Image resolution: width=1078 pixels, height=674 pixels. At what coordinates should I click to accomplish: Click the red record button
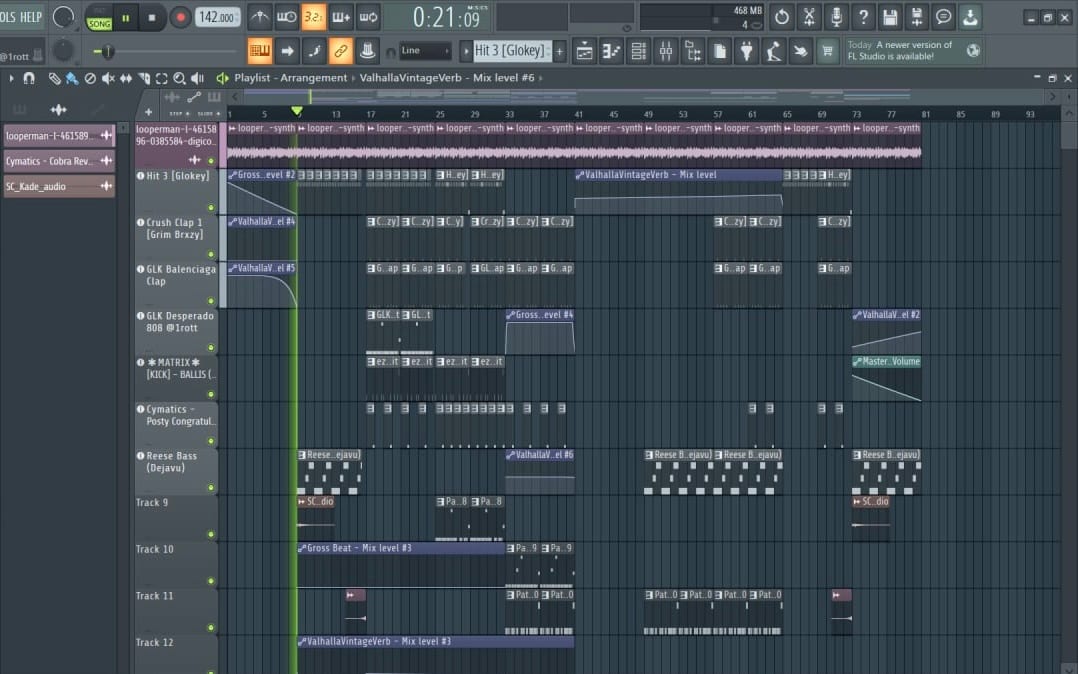click(181, 18)
